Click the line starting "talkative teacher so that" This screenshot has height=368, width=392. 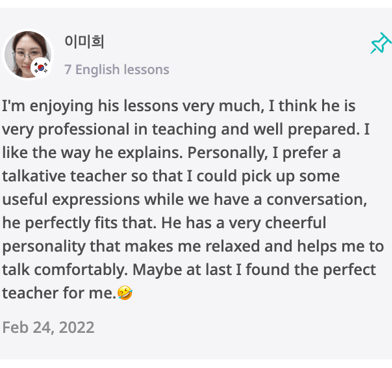(x=171, y=176)
